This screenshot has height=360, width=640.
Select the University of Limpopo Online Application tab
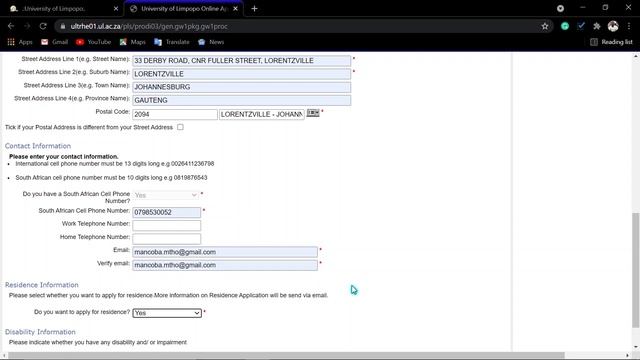pos(184,9)
